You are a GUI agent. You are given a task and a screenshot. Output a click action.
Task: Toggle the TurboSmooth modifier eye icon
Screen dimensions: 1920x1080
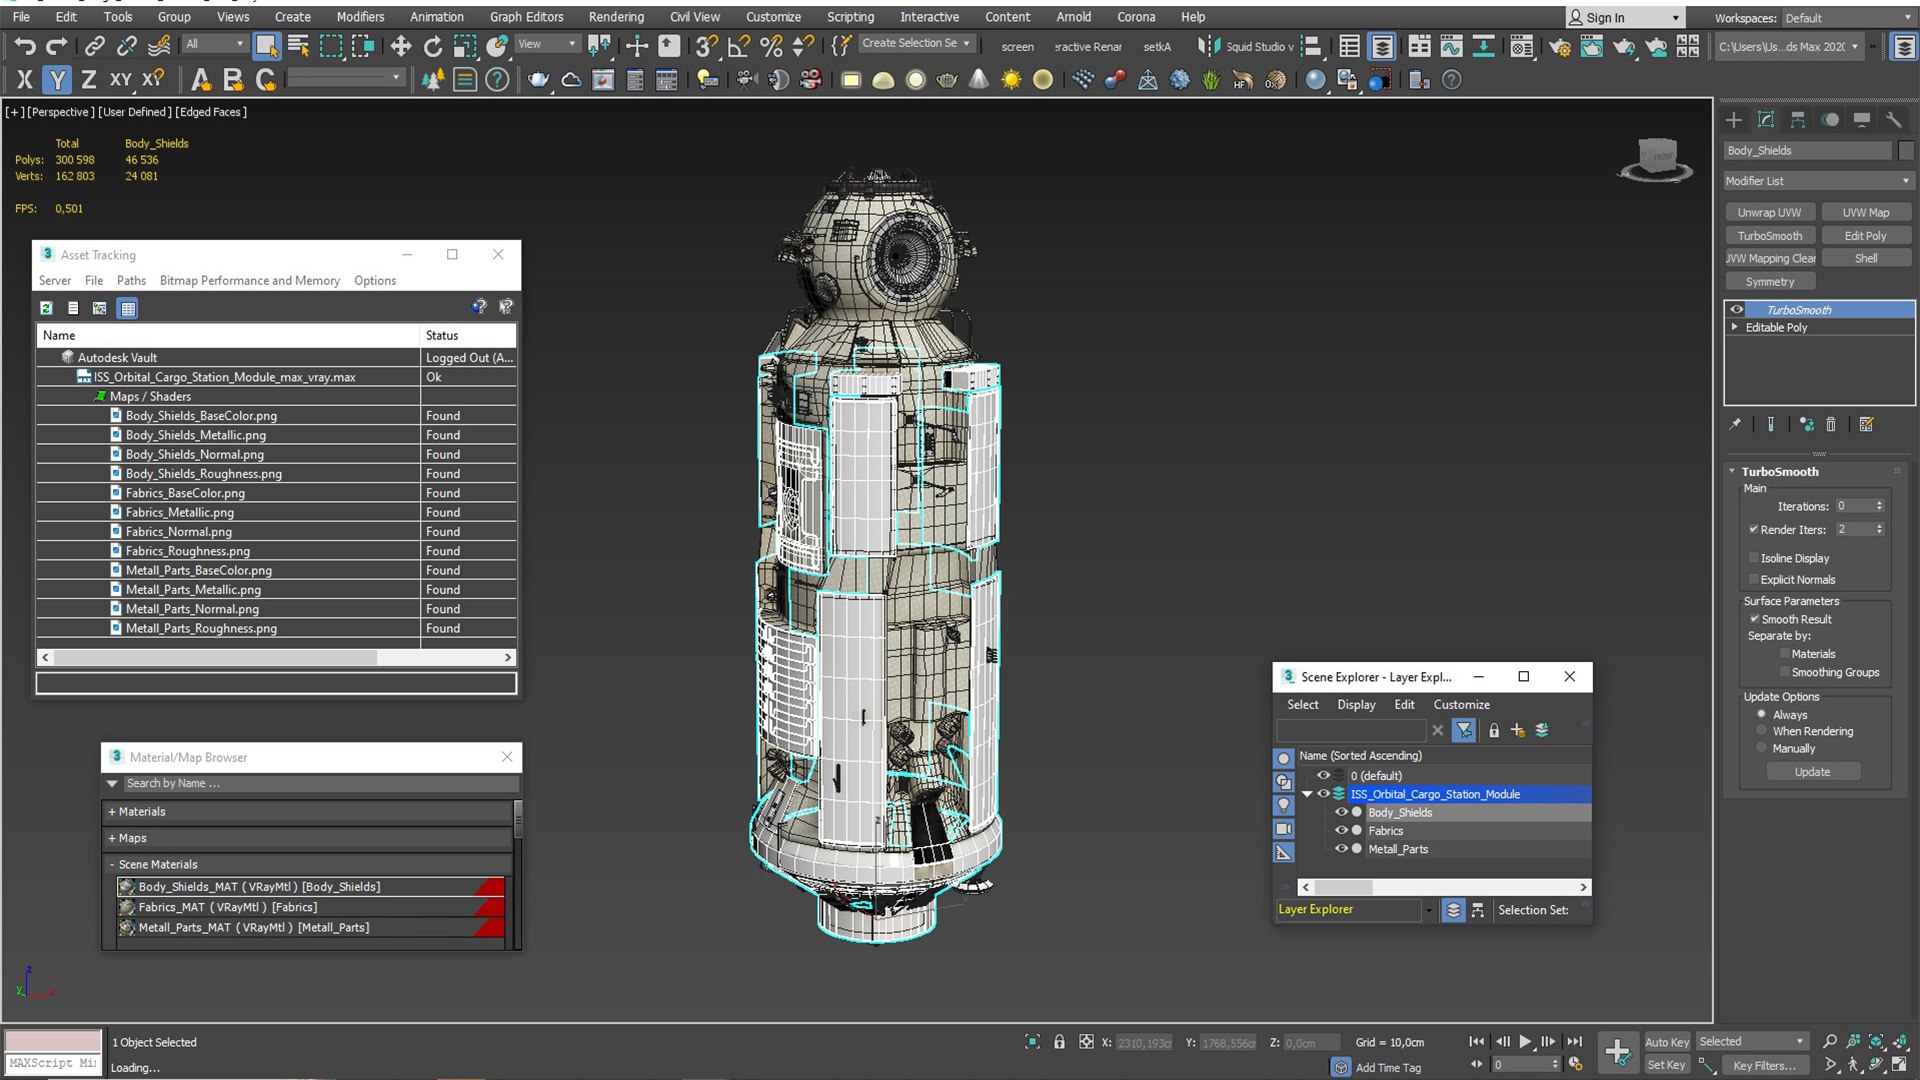click(1737, 310)
